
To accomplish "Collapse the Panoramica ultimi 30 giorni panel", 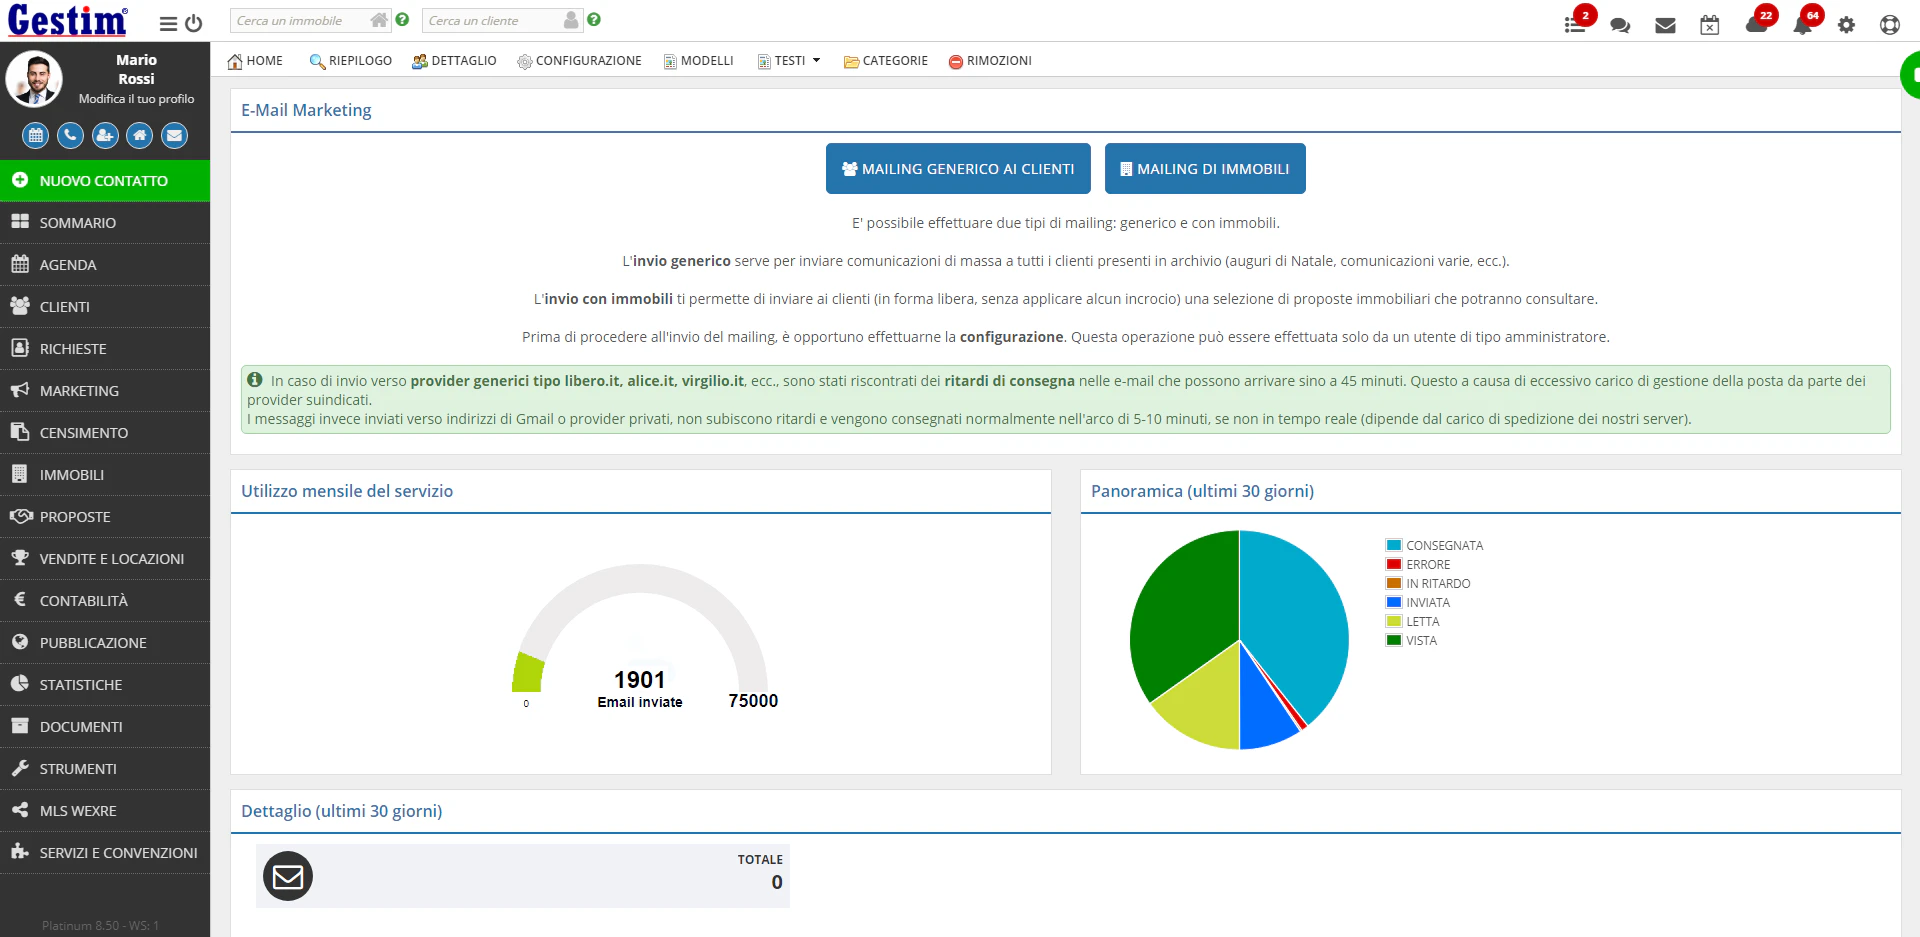I will (x=1203, y=491).
